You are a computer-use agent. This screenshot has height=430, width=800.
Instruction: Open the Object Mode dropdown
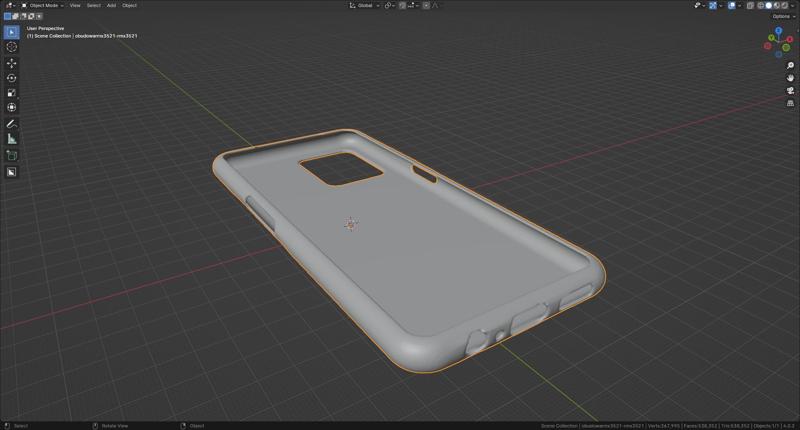(42, 5)
